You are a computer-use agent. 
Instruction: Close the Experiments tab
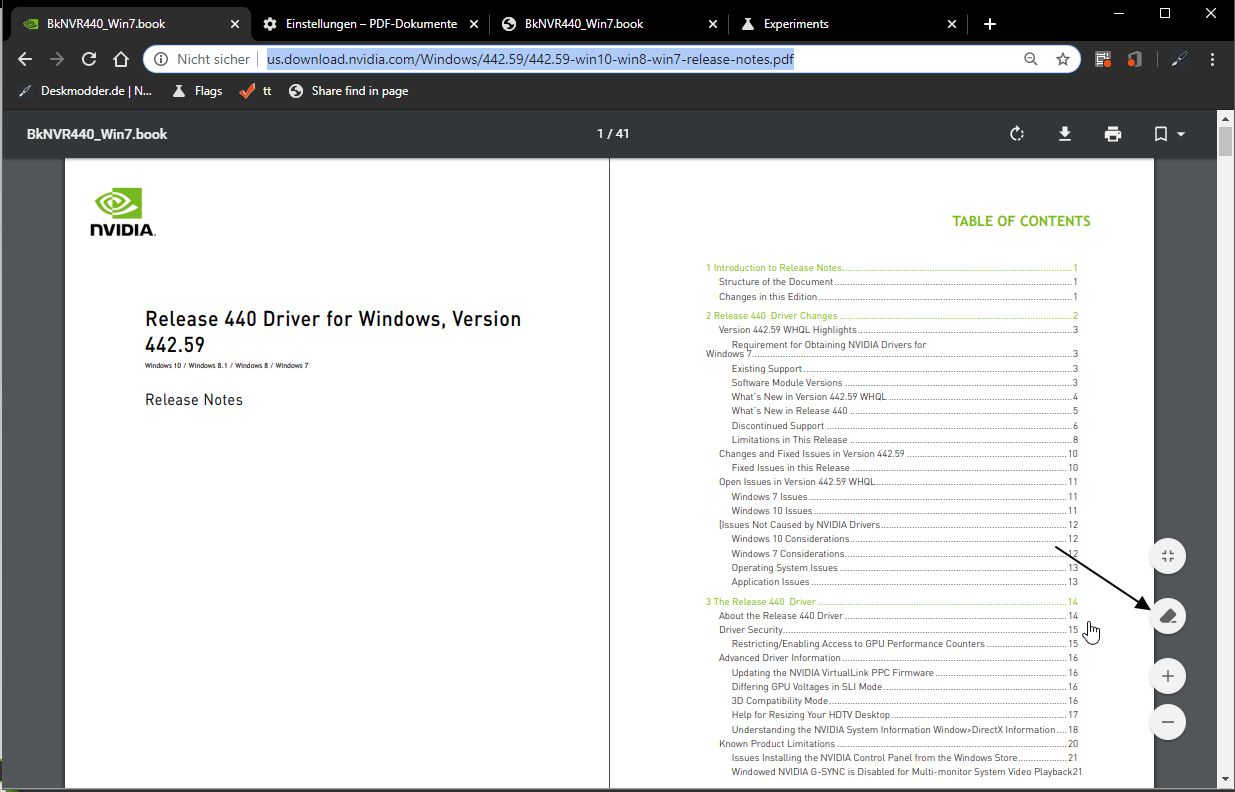[952, 24]
